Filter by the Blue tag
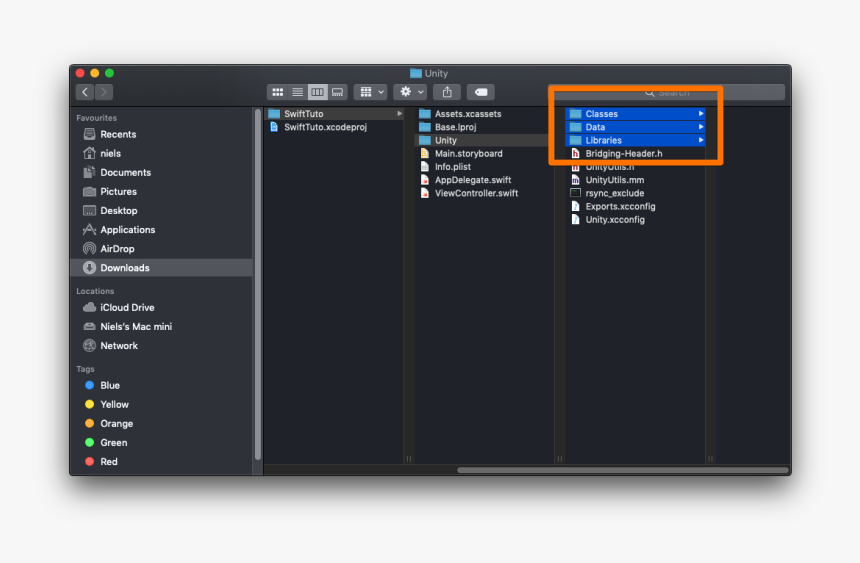The width and height of the screenshot is (860, 563). point(162,386)
